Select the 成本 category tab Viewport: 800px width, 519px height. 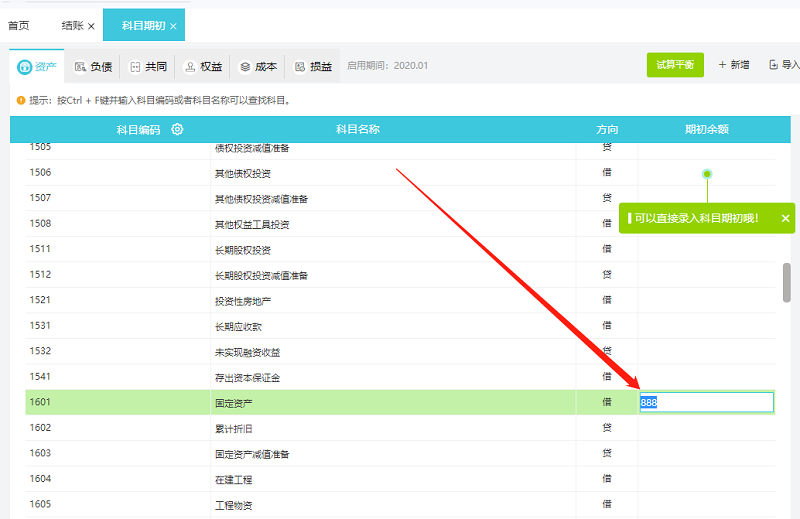coord(257,67)
